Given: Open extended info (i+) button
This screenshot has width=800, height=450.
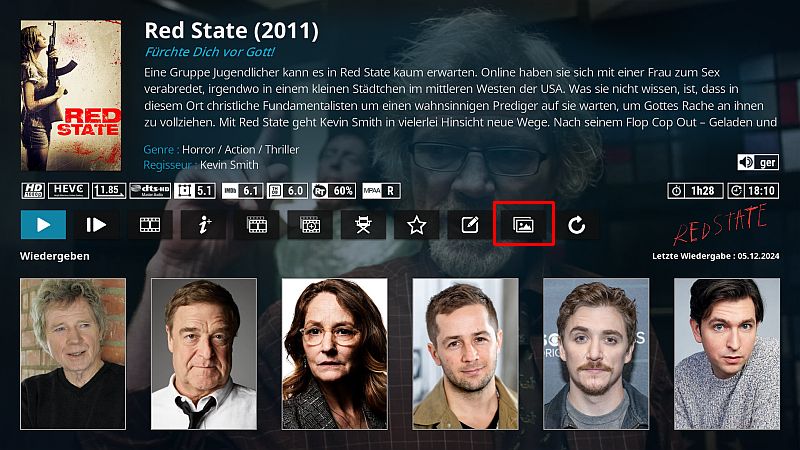Looking at the screenshot, I should (204, 224).
